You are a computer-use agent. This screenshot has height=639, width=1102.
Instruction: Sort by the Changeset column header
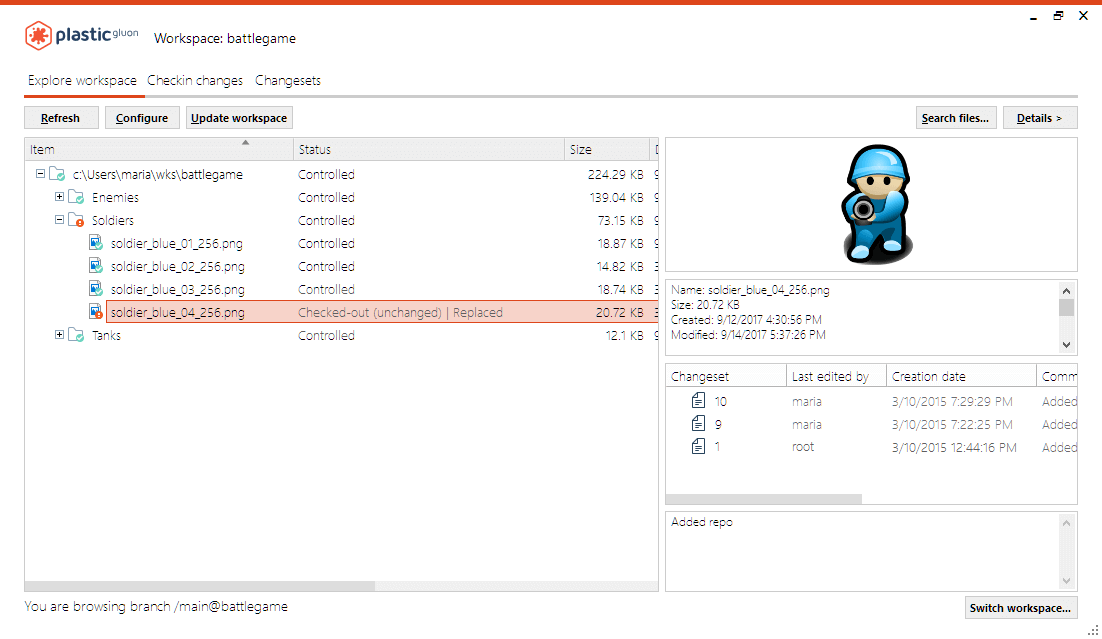pyautogui.click(x=726, y=376)
